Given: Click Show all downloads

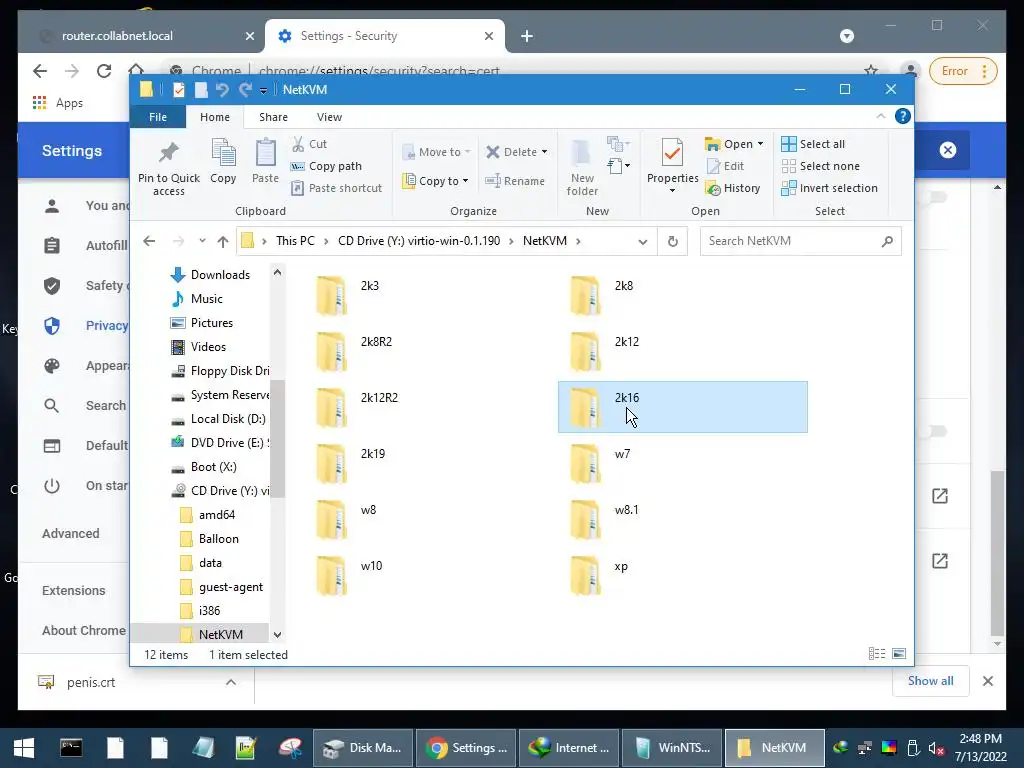Looking at the screenshot, I should 930,680.
